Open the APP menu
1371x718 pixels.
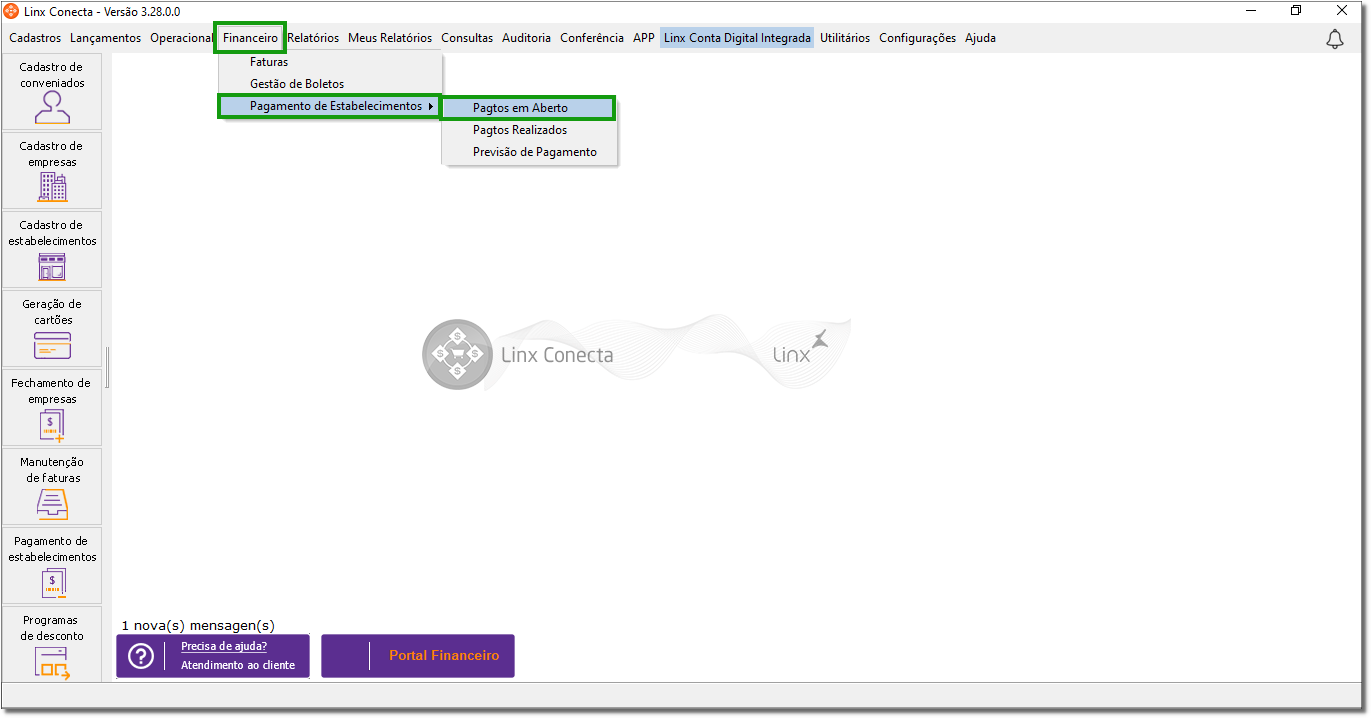644,38
